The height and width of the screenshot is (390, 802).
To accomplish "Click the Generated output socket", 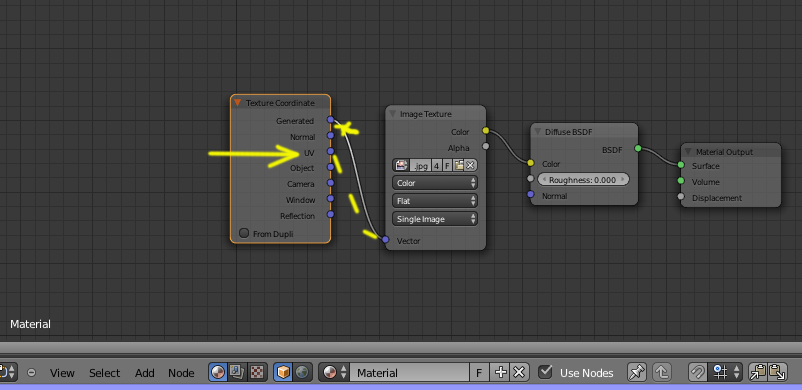I will pos(330,120).
